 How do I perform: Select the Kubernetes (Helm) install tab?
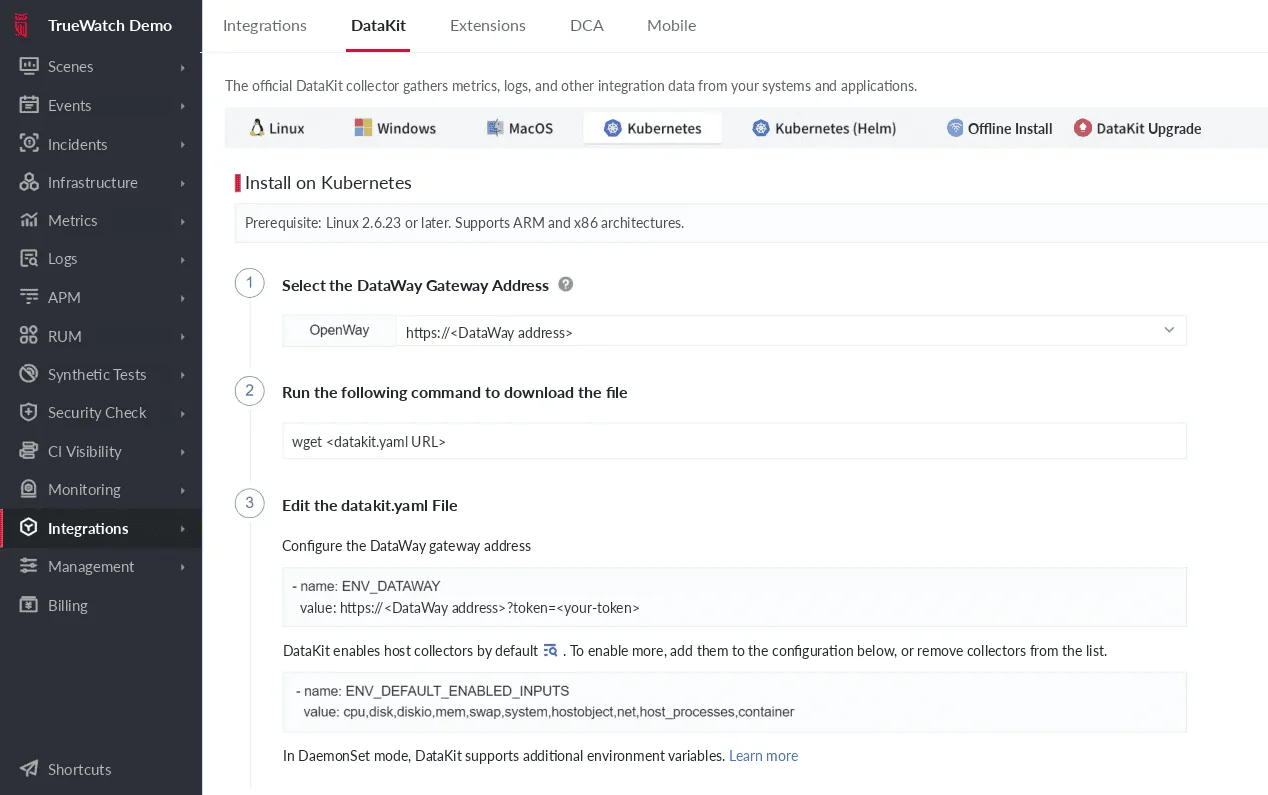824,128
